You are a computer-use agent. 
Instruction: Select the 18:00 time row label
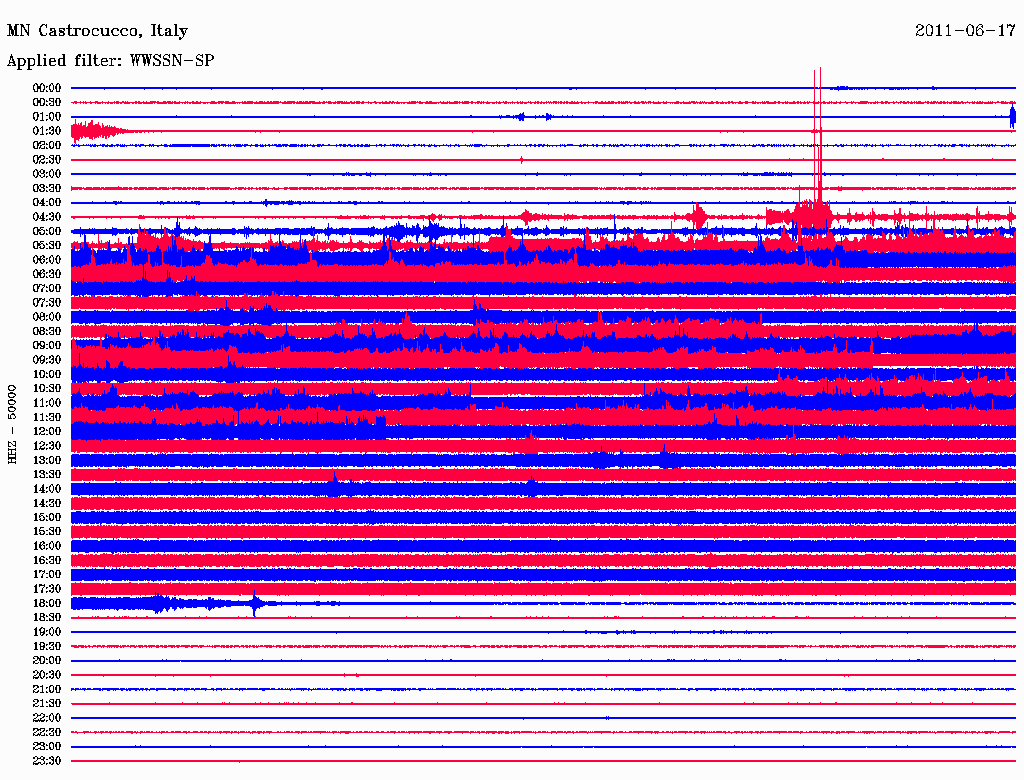47,603
